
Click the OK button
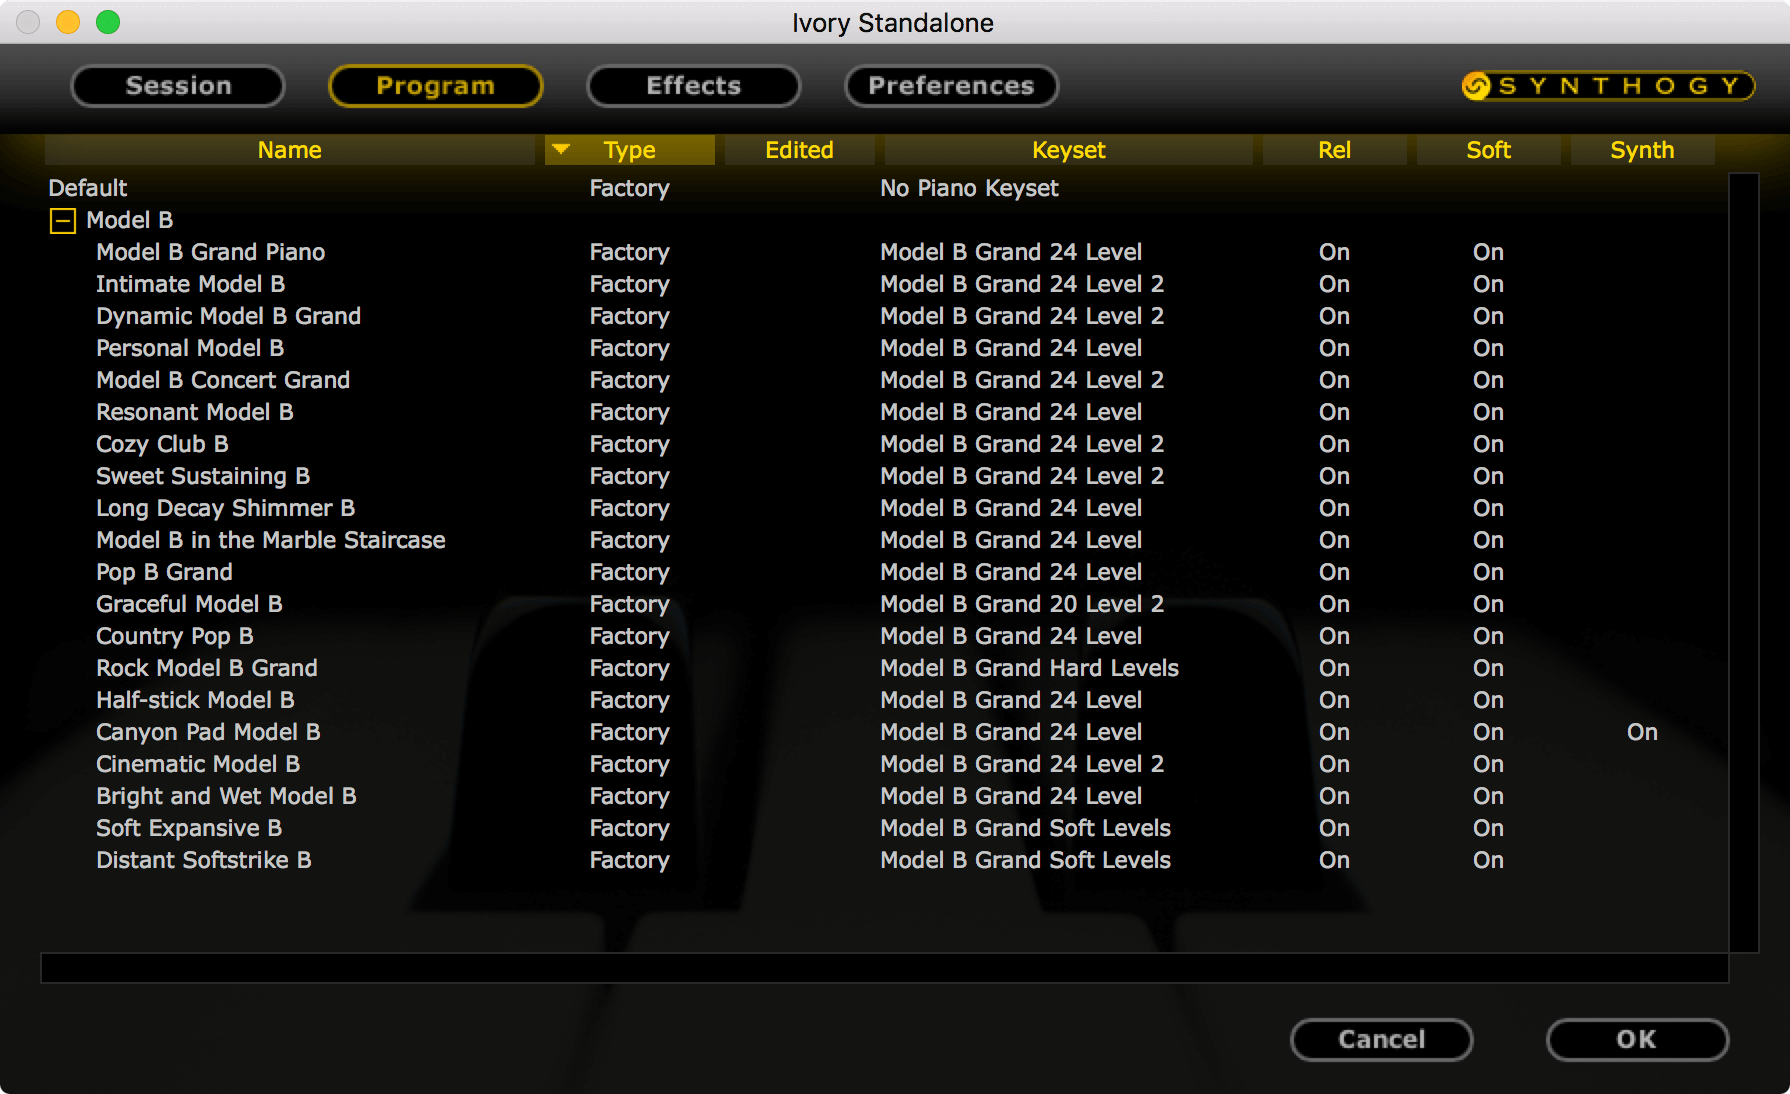(x=1637, y=1039)
